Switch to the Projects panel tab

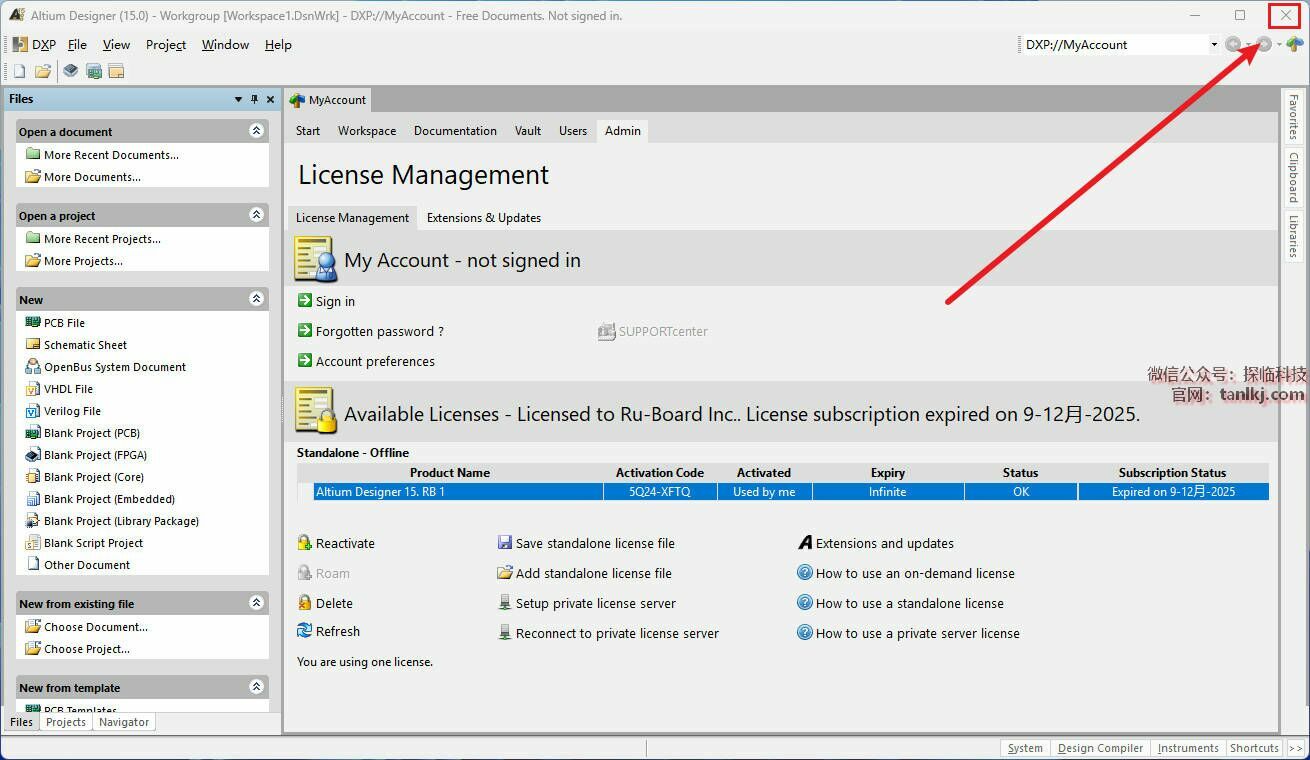66,722
